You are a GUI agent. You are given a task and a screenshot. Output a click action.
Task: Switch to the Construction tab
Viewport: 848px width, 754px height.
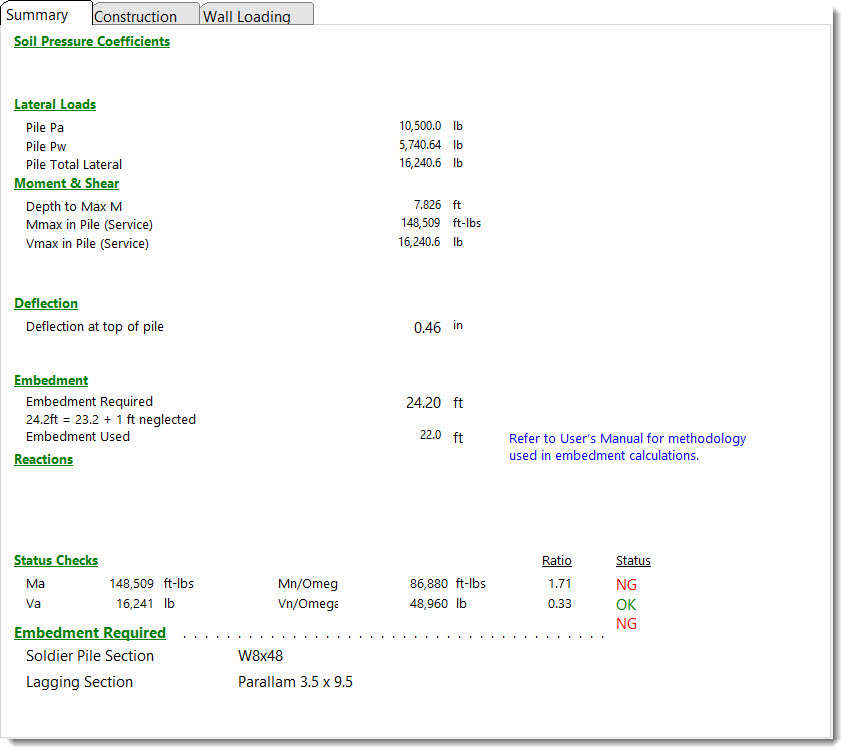pyautogui.click(x=135, y=16)
